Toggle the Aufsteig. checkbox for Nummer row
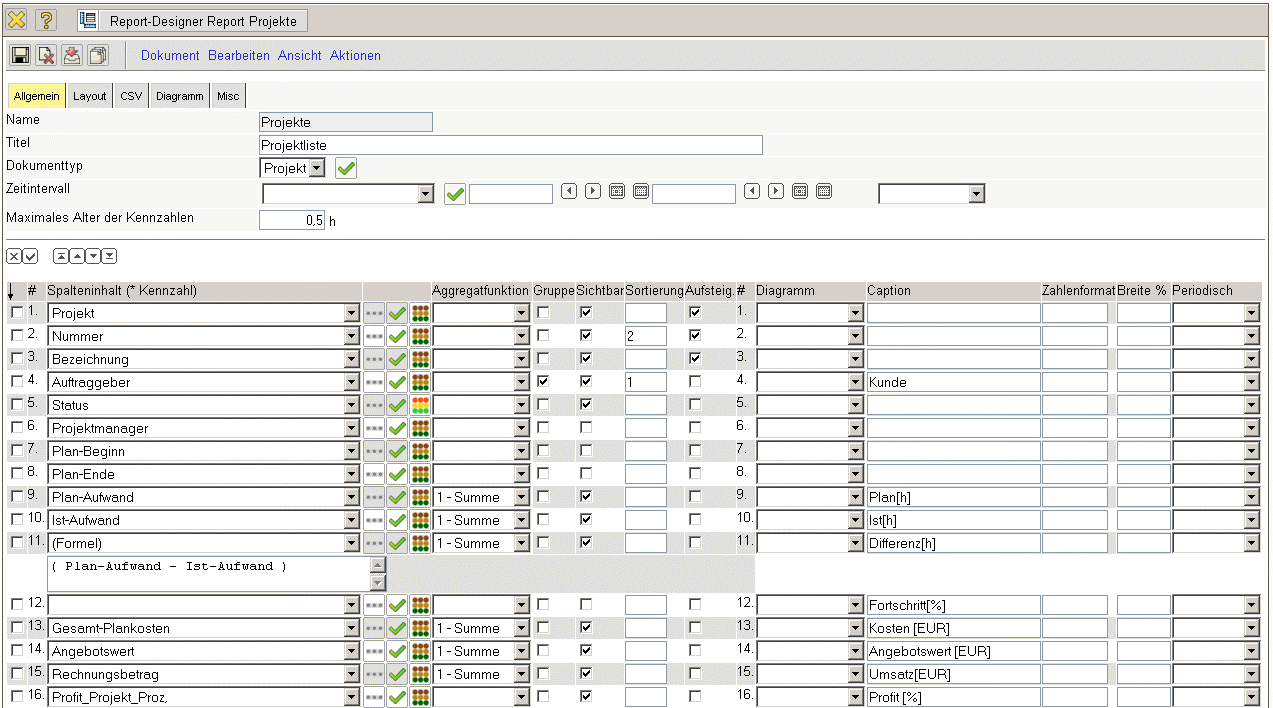Image resolution: width=1273 pixels, height=708 pixels. [695, 336]
